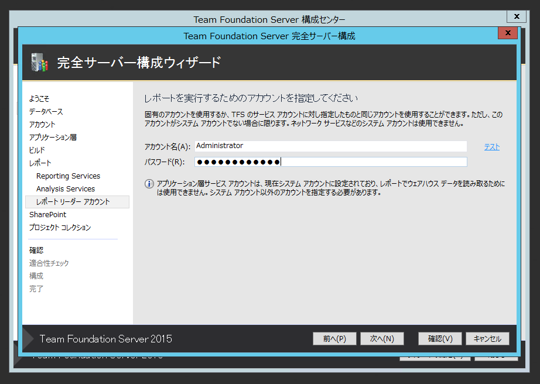Open プロジェクト コレクション step
This screenshot has width=540, height=384.
(60, 227)
